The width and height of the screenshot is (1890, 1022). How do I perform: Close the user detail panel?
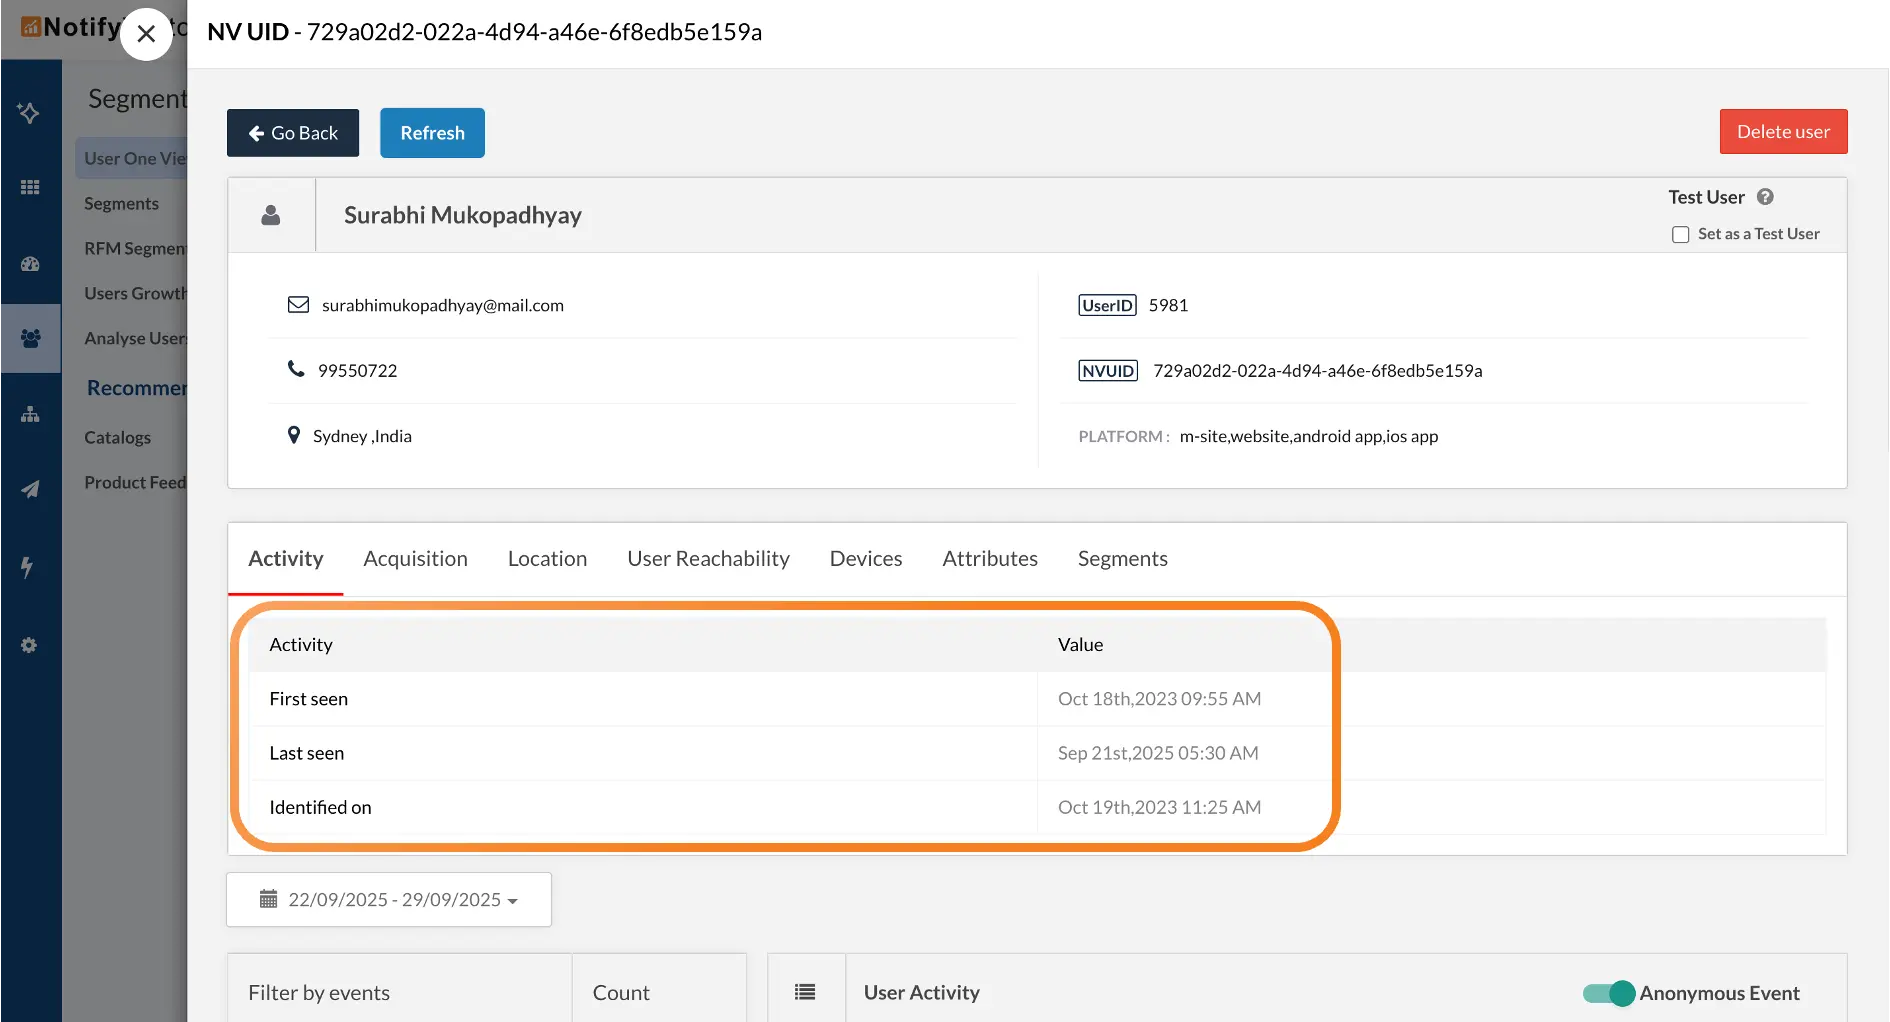pos(146,34)
